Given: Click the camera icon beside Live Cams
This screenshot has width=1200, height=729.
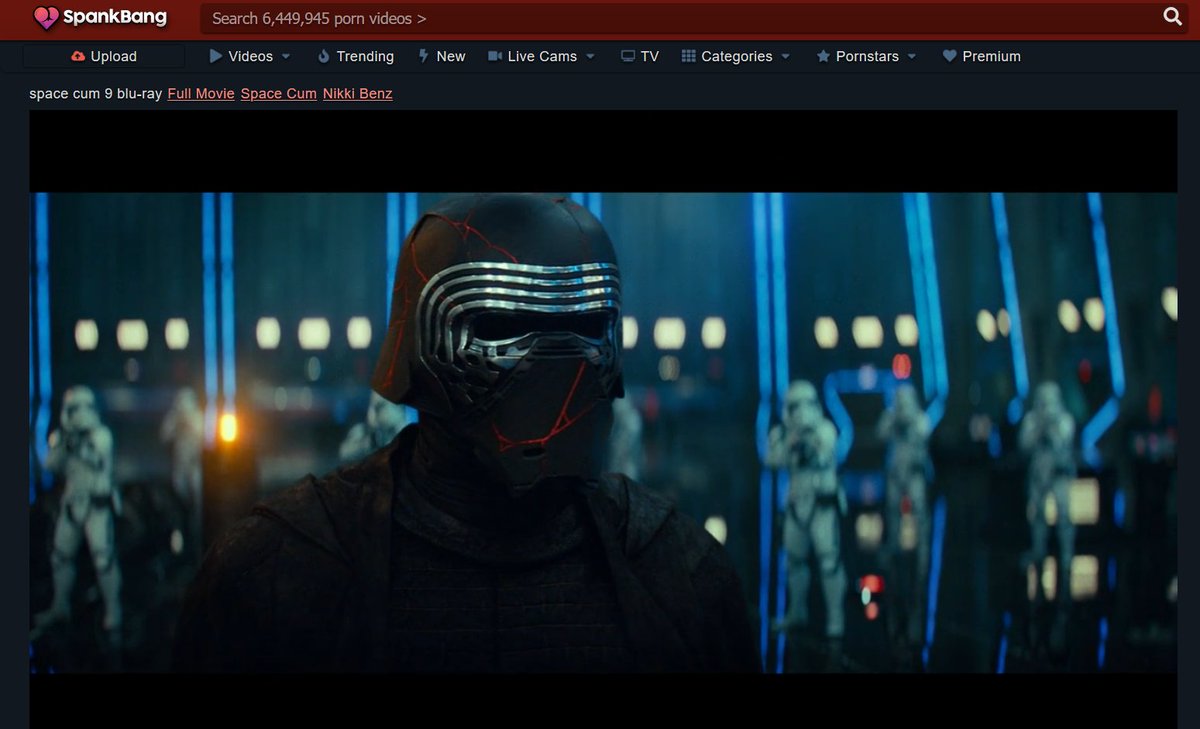Looking at the screenshot, I should point(494,56).
